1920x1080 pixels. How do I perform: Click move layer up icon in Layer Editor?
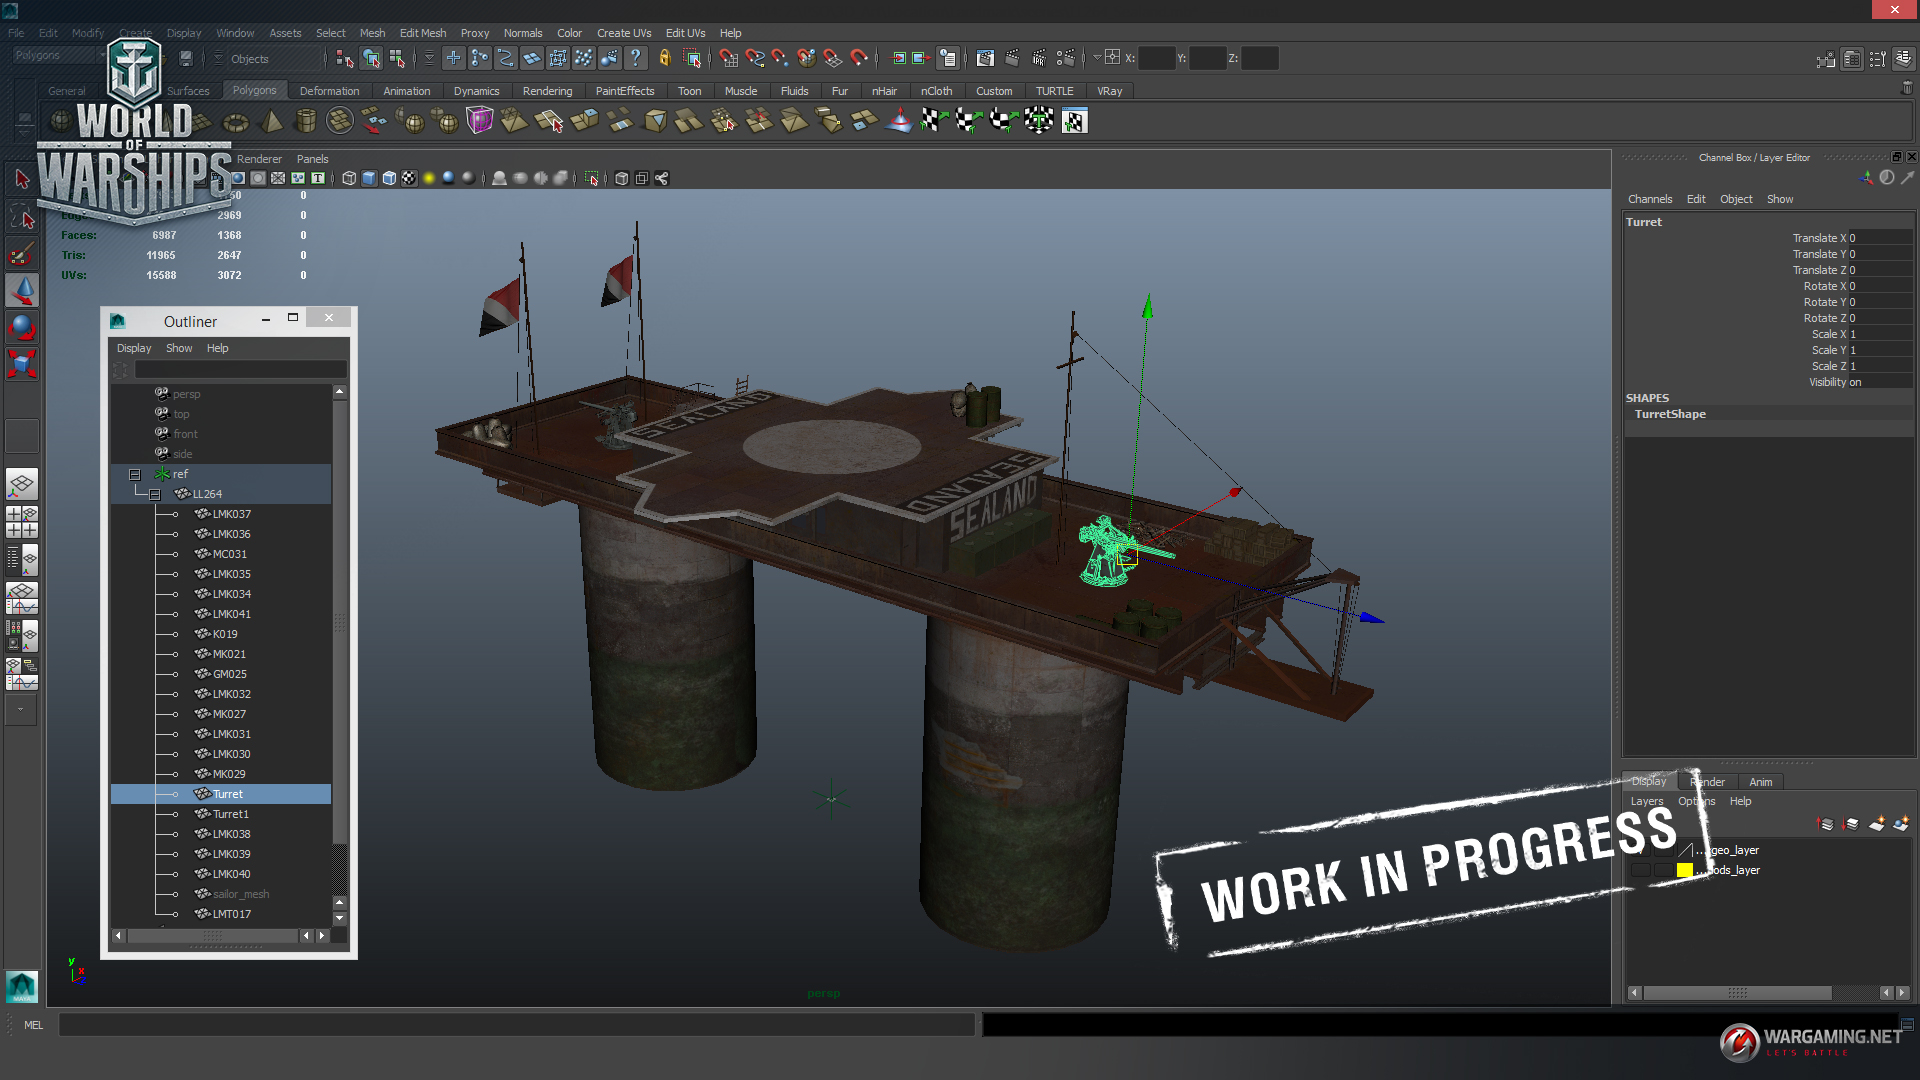pos(1826,824)
